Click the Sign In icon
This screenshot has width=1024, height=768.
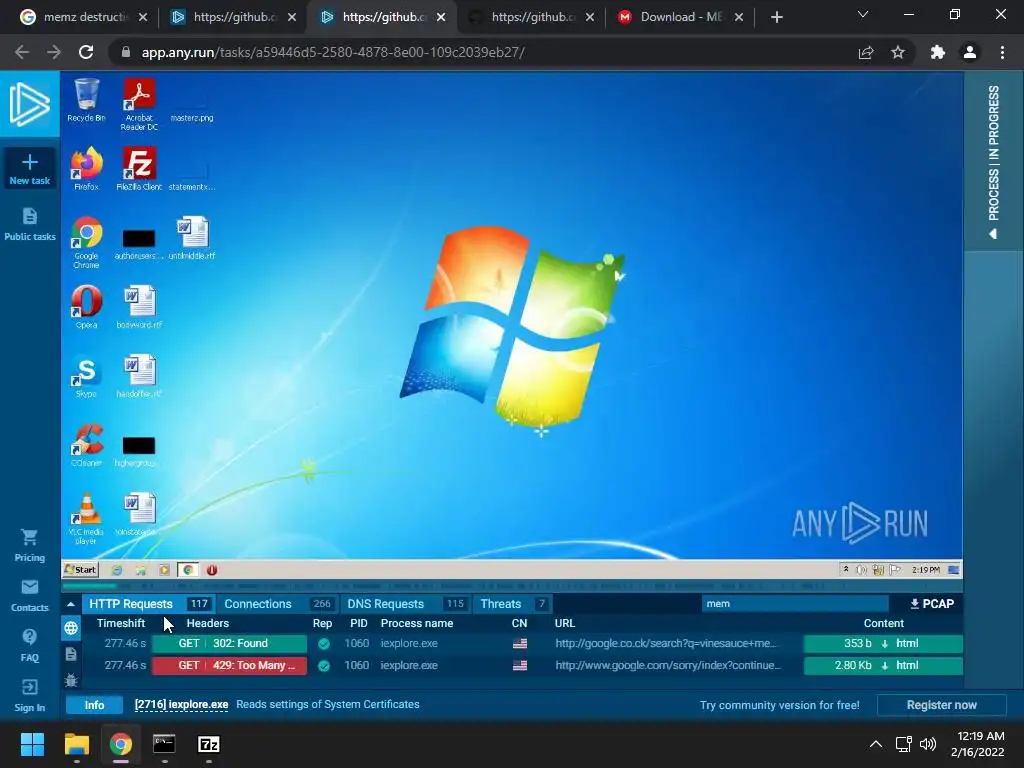click(x=29, y=686)
